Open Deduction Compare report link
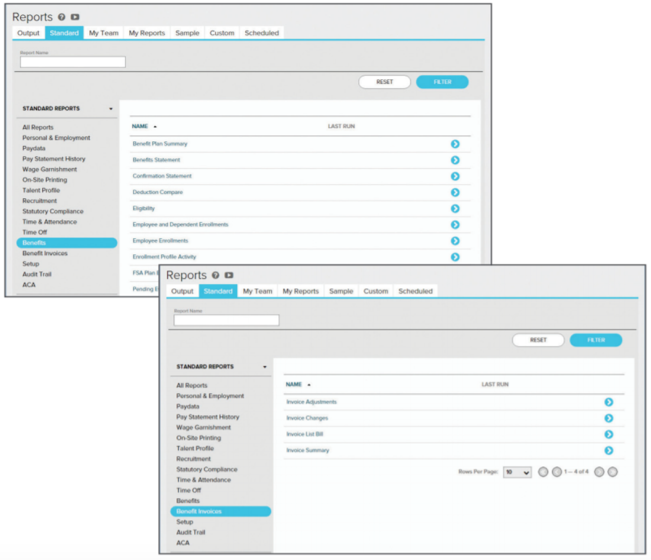 158,192
